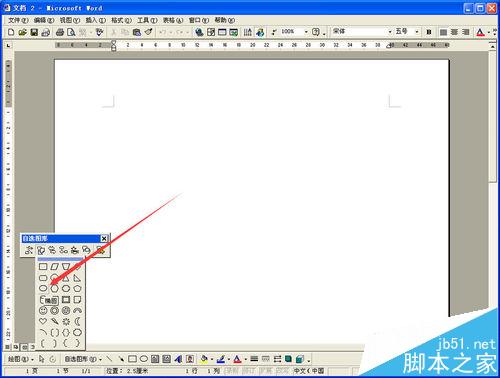The height and width of the screenshot is (378, 500).
Task: Open the font size dropdown 五号
Action: point(417,32)
